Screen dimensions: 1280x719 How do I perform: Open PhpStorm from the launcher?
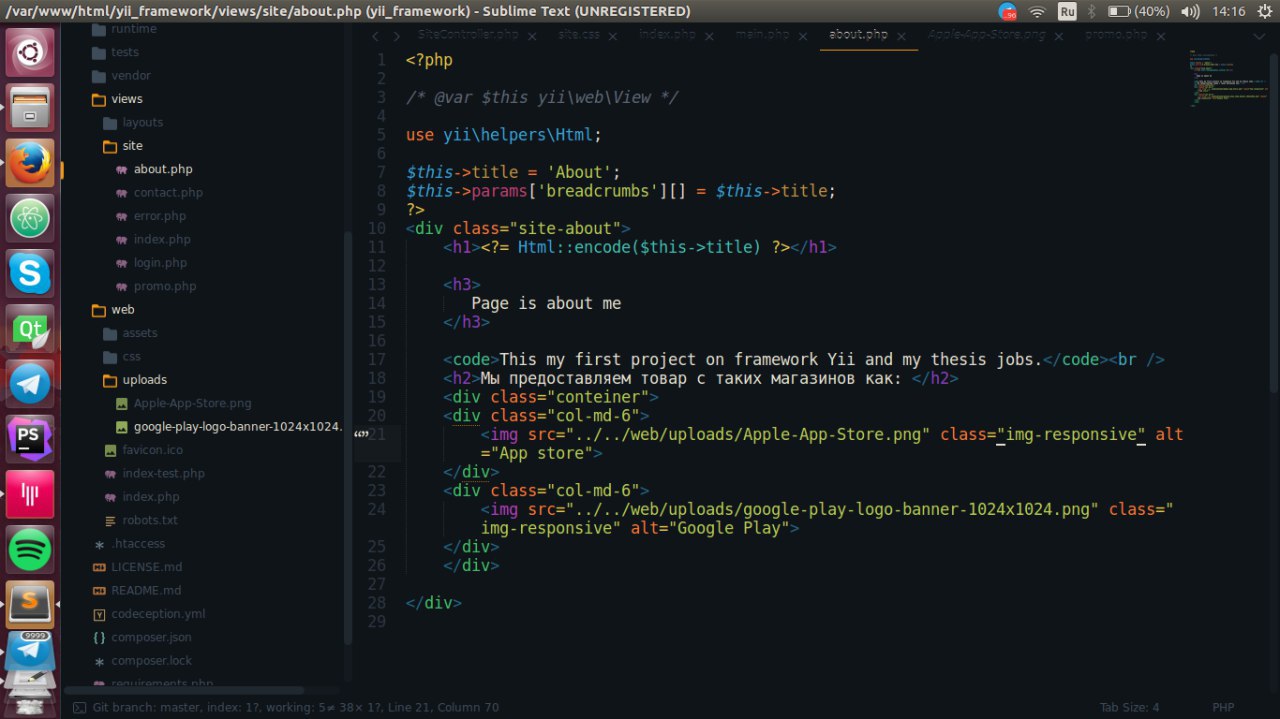[30, 438]
